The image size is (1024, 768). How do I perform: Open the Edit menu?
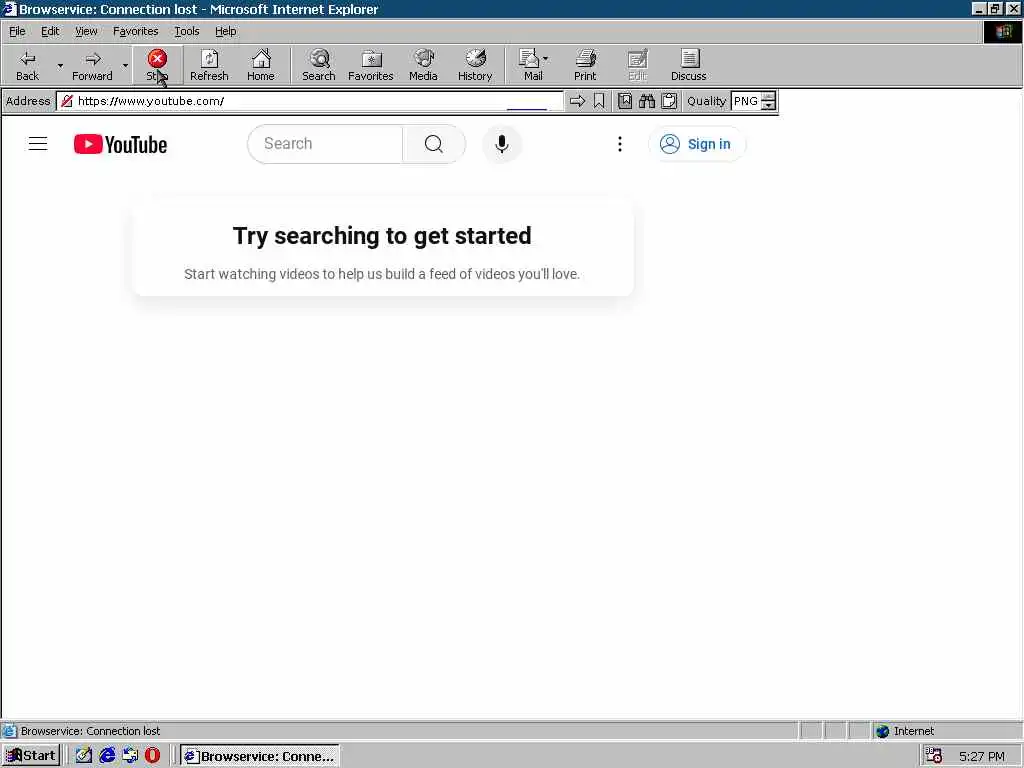[50, 31]
